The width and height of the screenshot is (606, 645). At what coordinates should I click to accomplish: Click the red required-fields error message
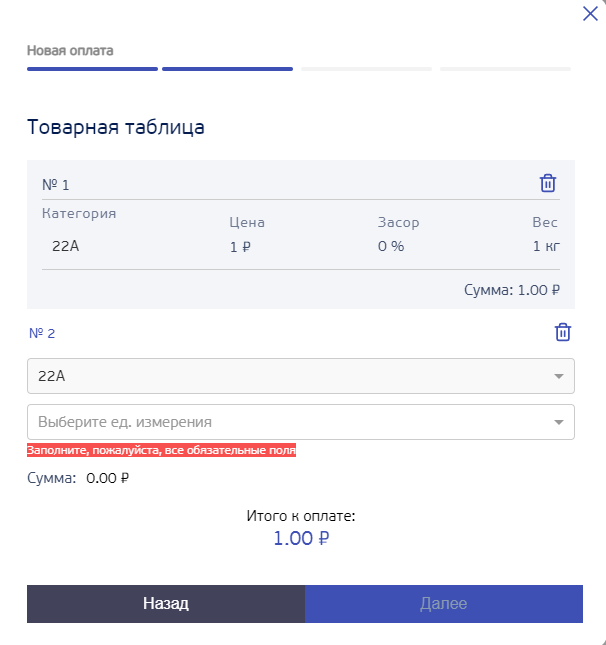point(161,451)
